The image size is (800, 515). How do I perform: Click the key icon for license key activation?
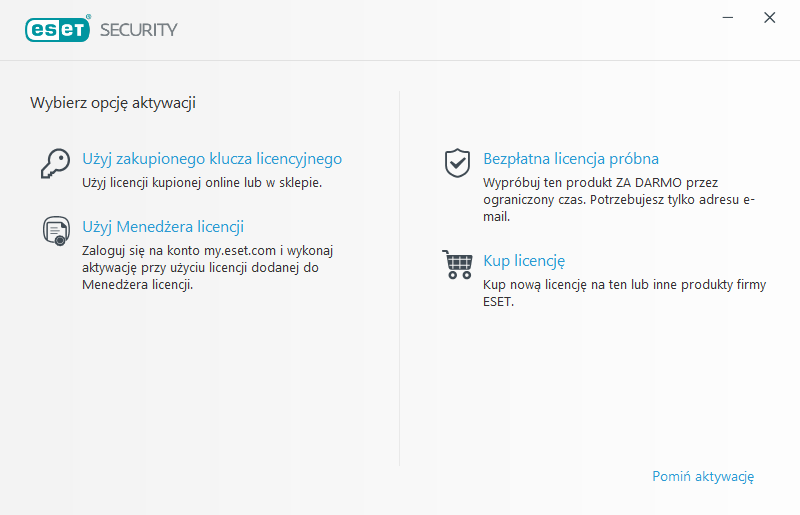[54, 162]
